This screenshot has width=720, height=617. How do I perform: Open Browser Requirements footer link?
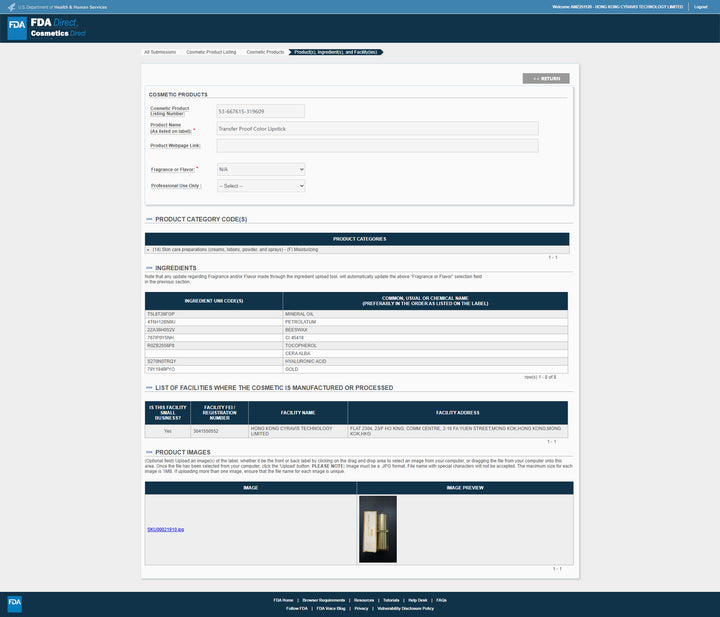(x=323, y=600)
